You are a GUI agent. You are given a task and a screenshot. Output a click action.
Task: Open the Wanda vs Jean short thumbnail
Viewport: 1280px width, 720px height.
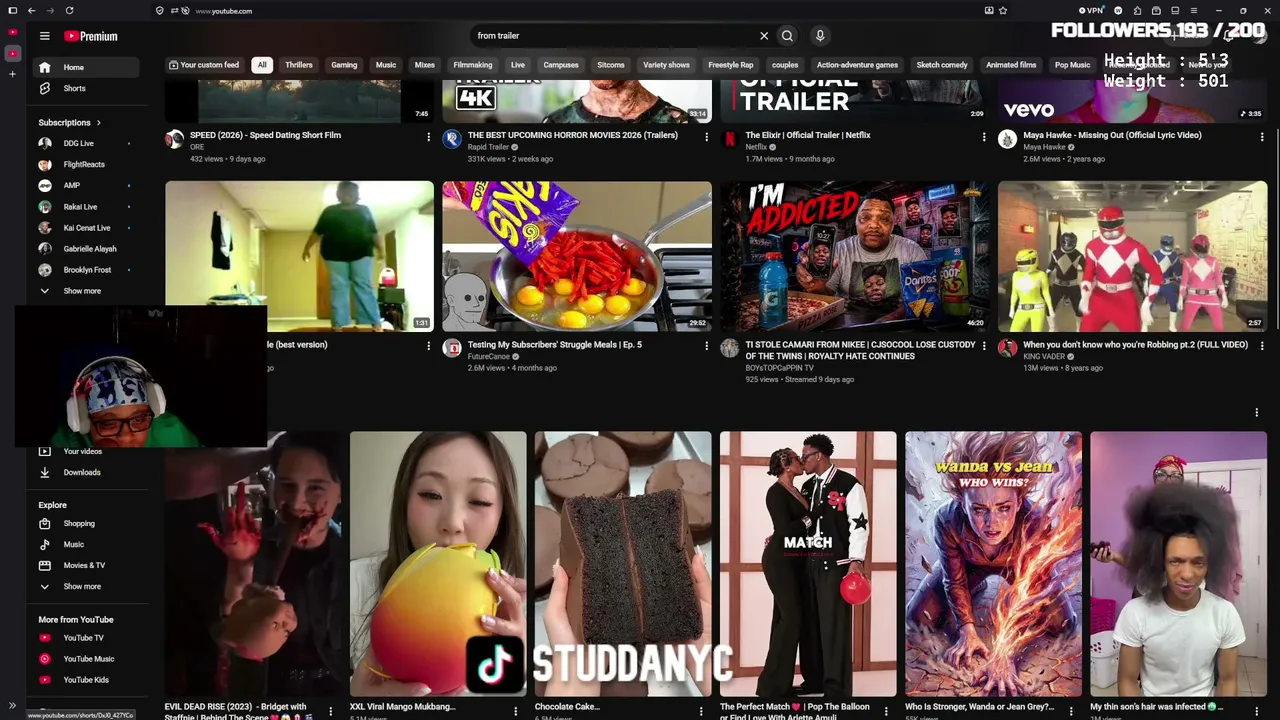point(993,564)
